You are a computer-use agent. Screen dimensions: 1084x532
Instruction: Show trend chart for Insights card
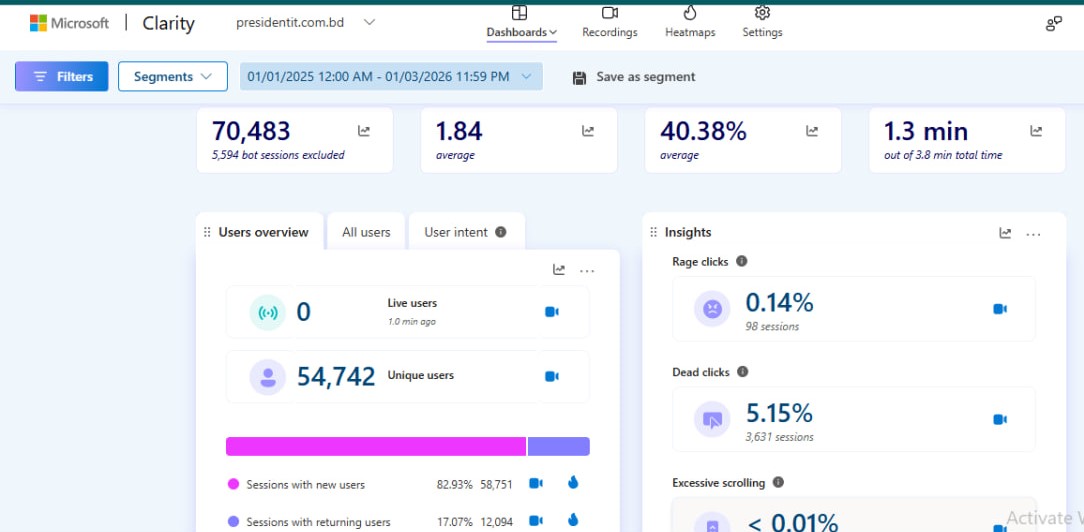click(x=1005, y=233)
